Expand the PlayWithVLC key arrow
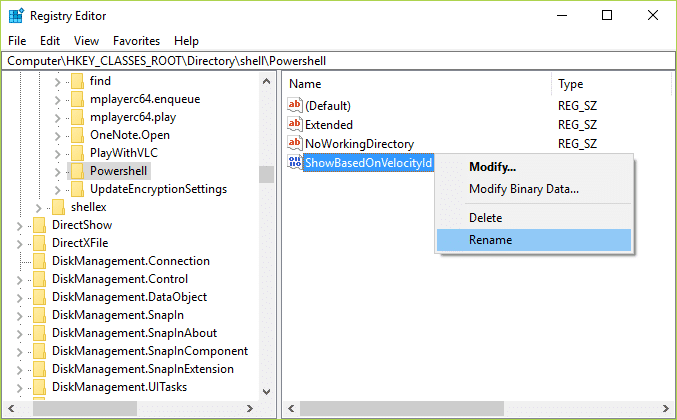 57,154
